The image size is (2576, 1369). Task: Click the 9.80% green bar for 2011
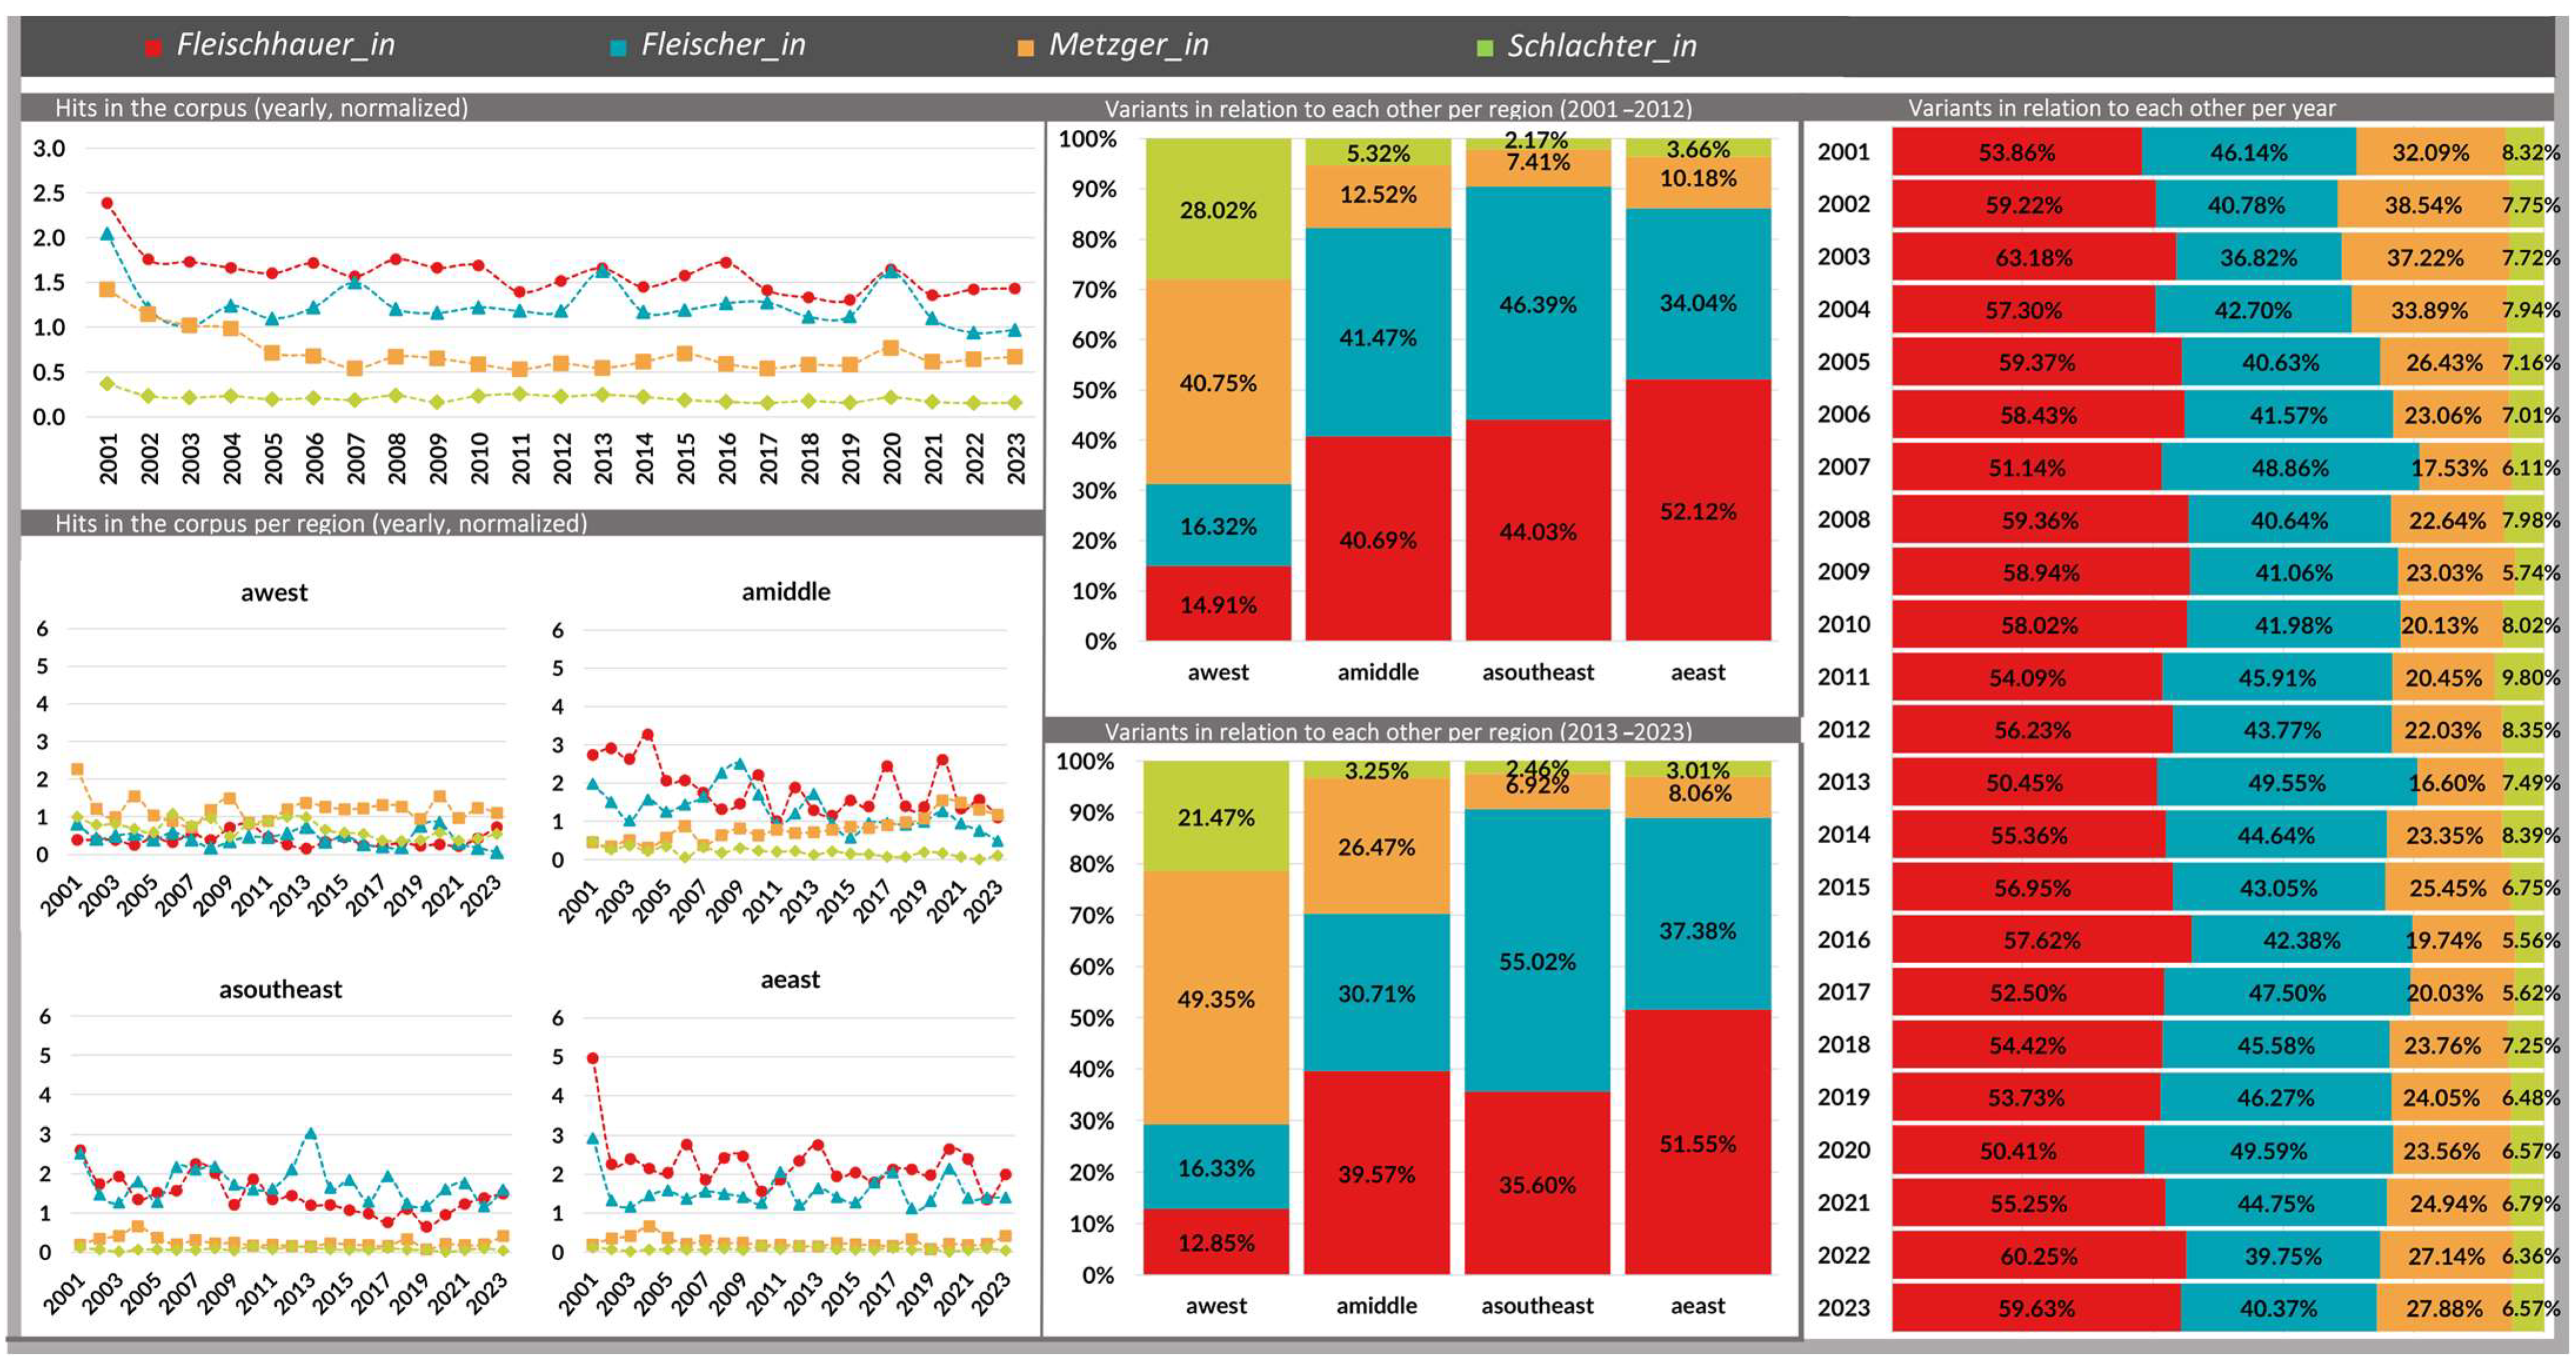click(2520, 677)
